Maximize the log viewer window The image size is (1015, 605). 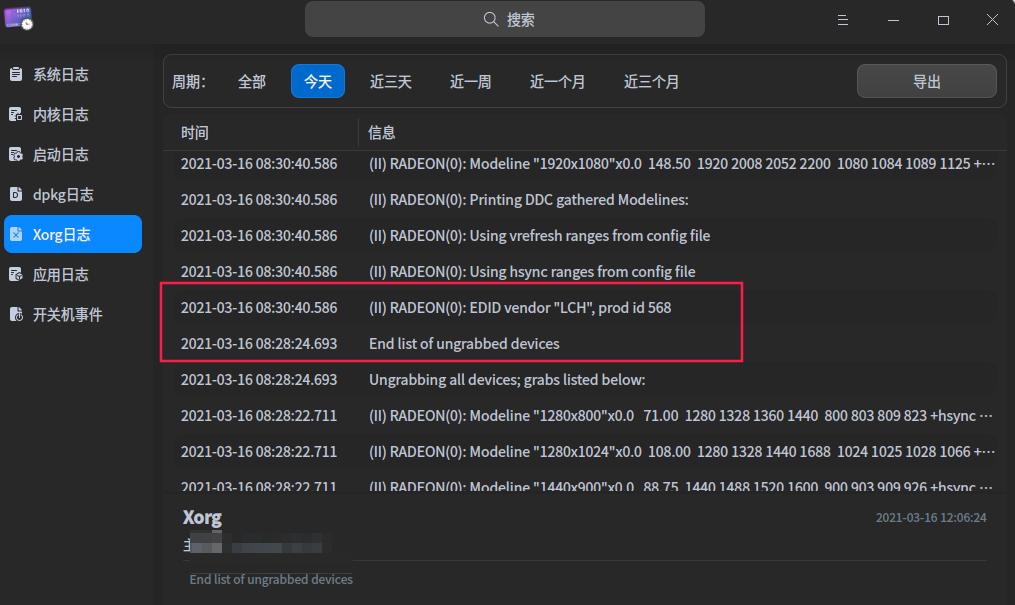click(943, 20)
